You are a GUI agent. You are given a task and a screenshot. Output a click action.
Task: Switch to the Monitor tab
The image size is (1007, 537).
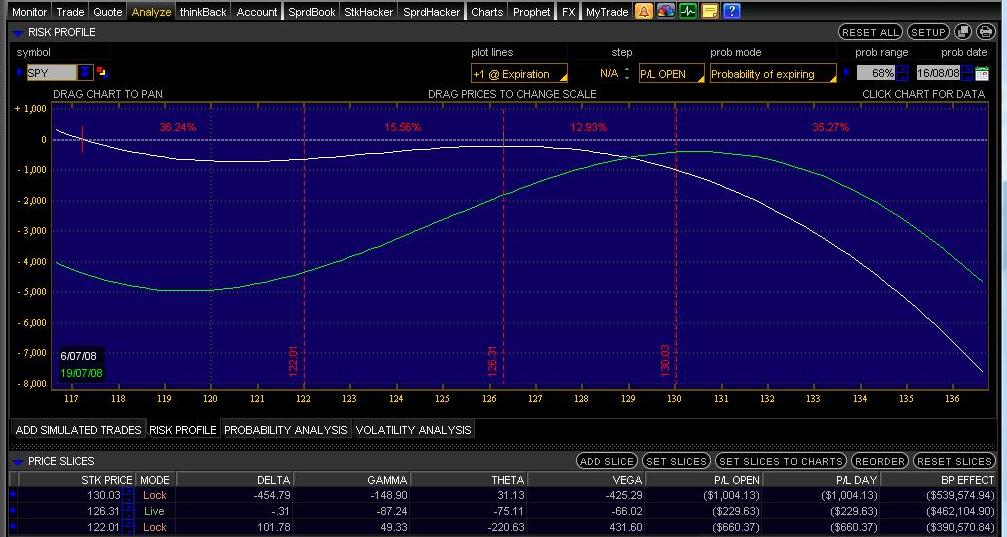tap(30, 12)
